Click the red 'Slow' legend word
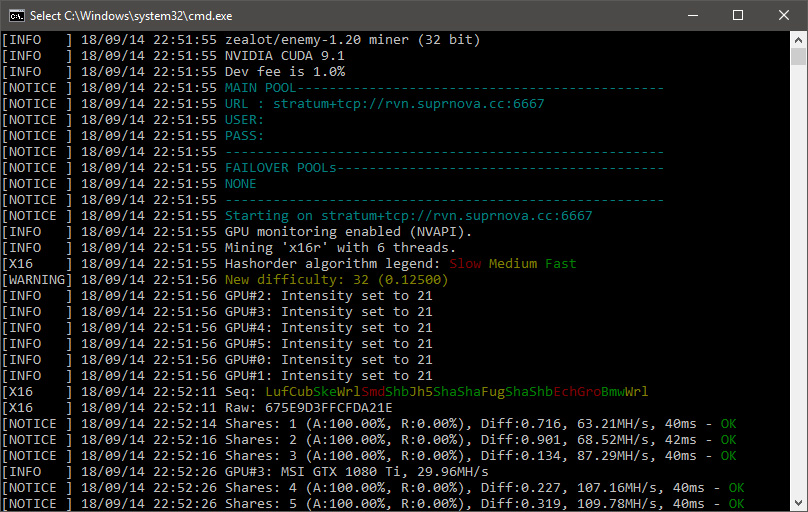 [465, 264]
